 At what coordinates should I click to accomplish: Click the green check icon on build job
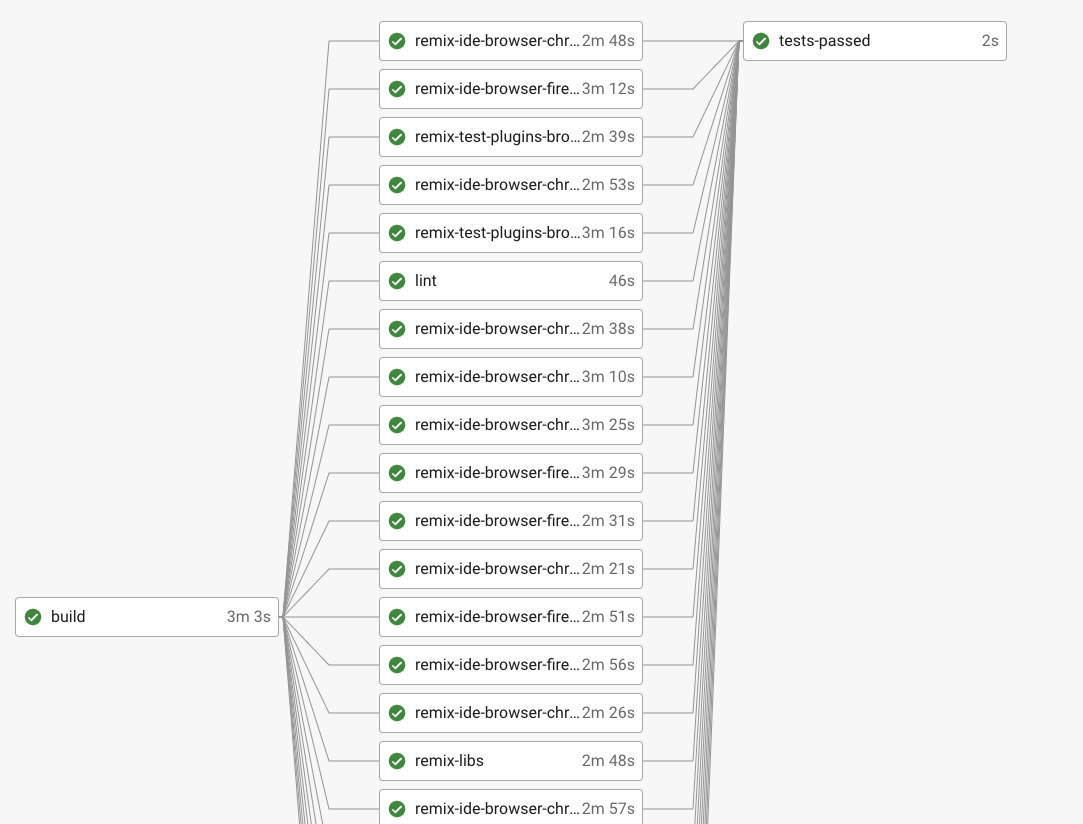tap(33, 617)
